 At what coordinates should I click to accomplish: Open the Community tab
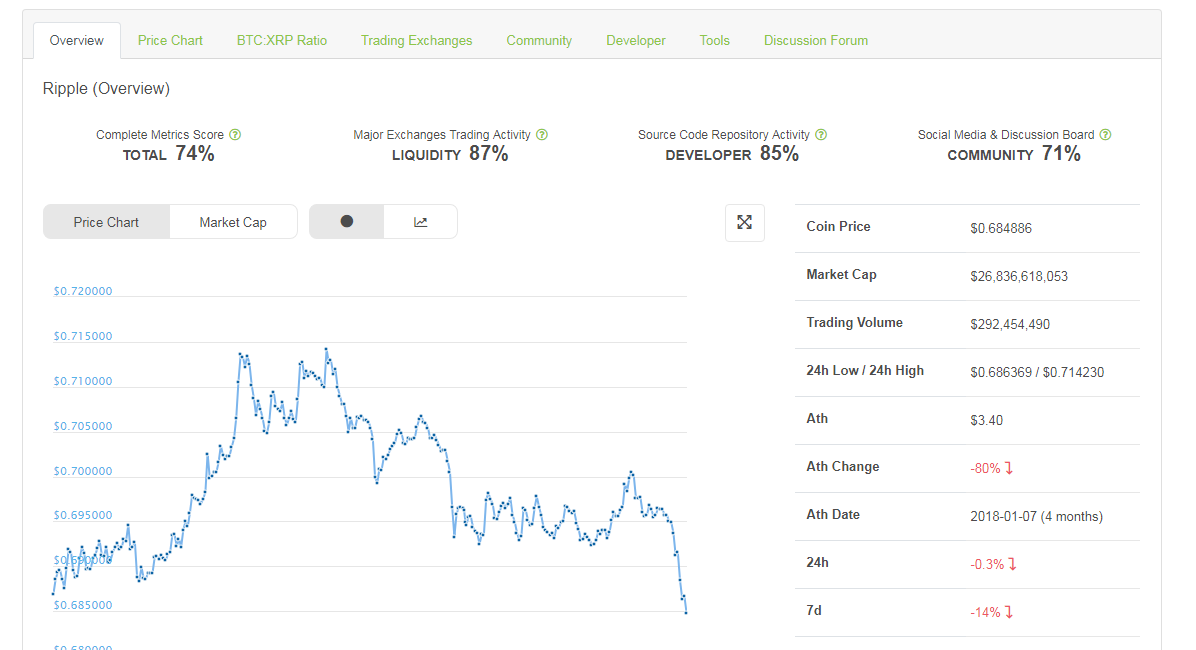coord(539,40)
